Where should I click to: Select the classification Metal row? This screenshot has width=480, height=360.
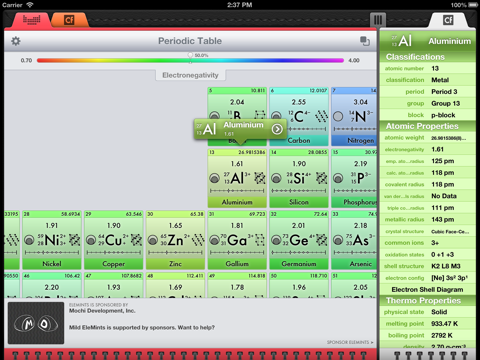click(x=427, y=80)
